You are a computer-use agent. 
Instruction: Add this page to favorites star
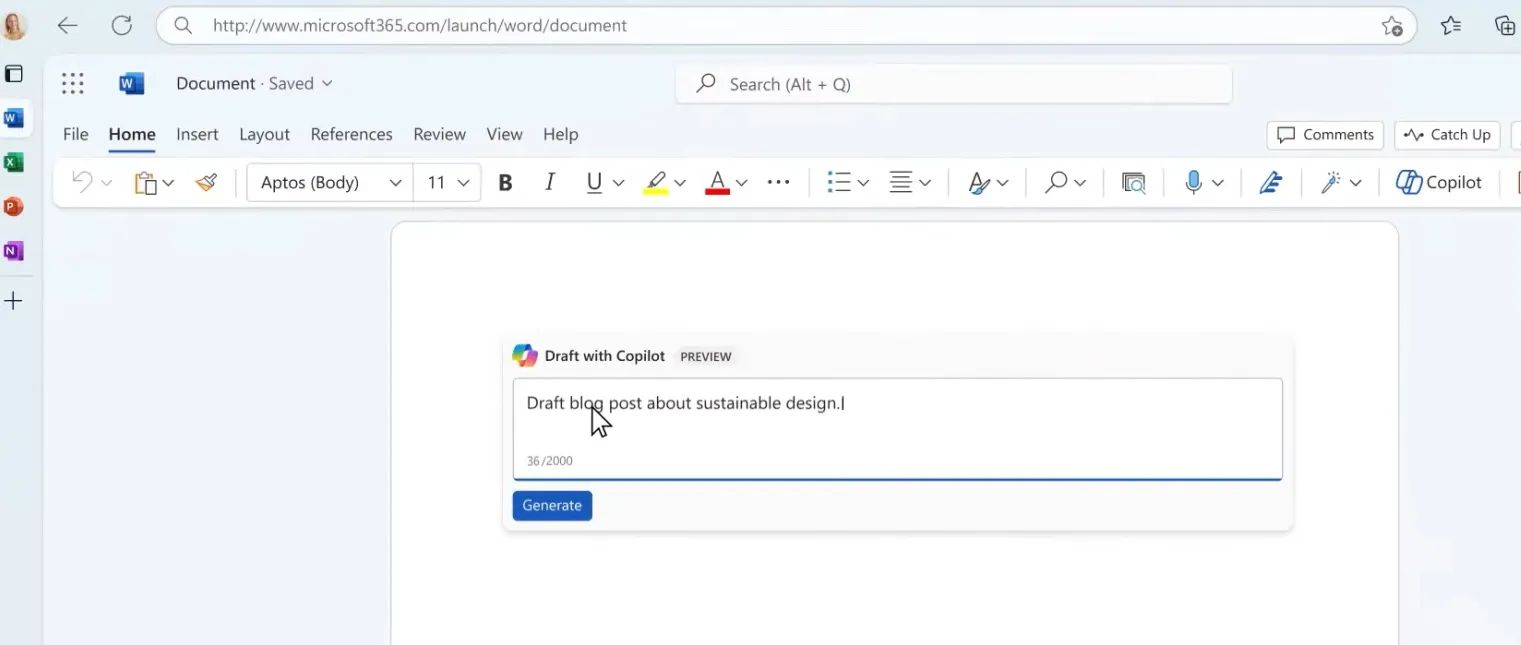[1392, 26]
